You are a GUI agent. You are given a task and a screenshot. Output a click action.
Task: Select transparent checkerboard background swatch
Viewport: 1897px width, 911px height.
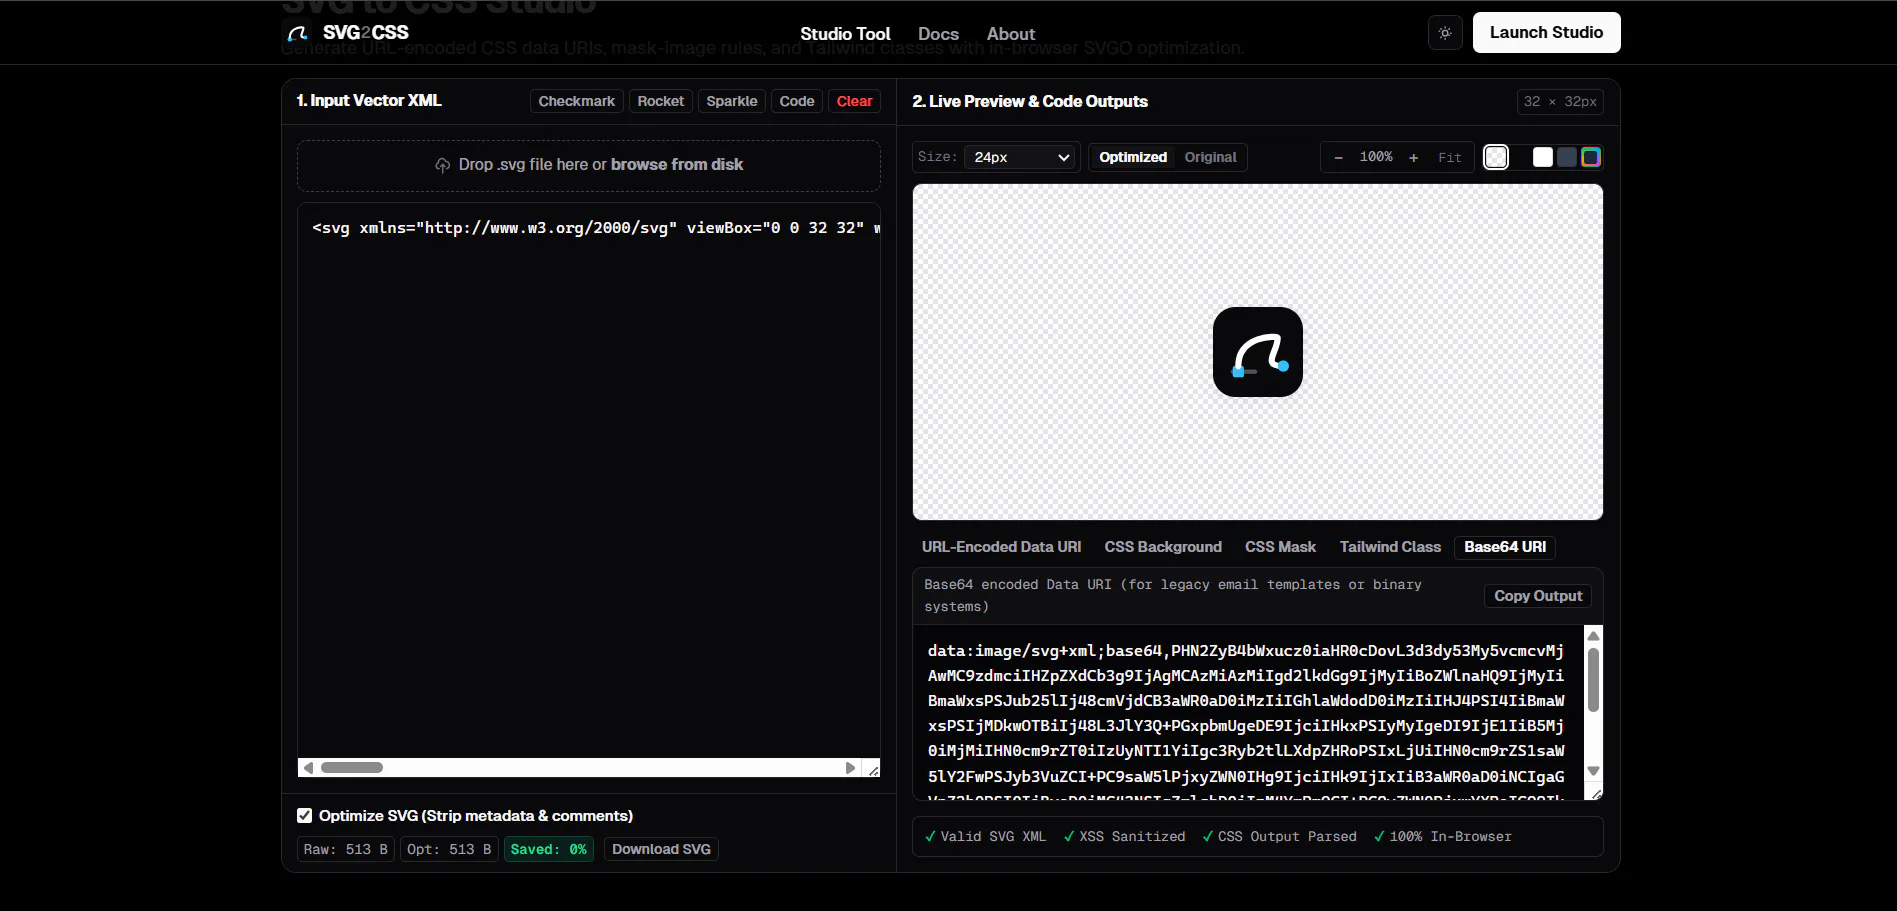tap(1496, 157)
